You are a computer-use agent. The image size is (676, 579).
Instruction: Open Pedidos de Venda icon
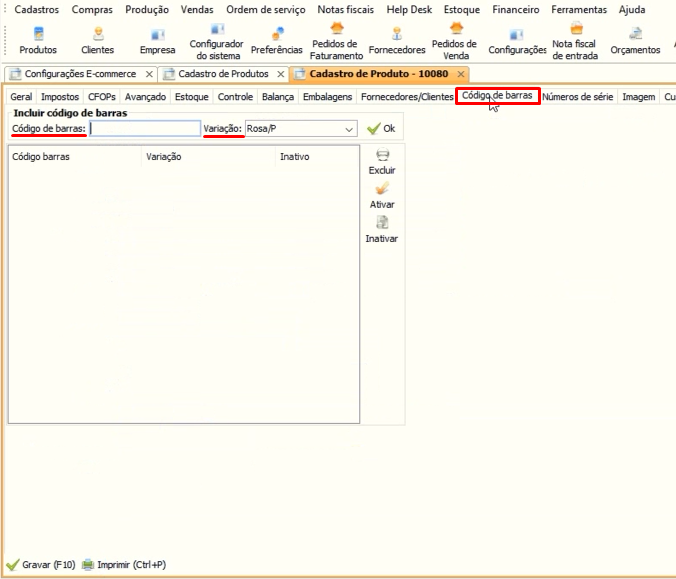pyautogui.click(x=456, y=29)
